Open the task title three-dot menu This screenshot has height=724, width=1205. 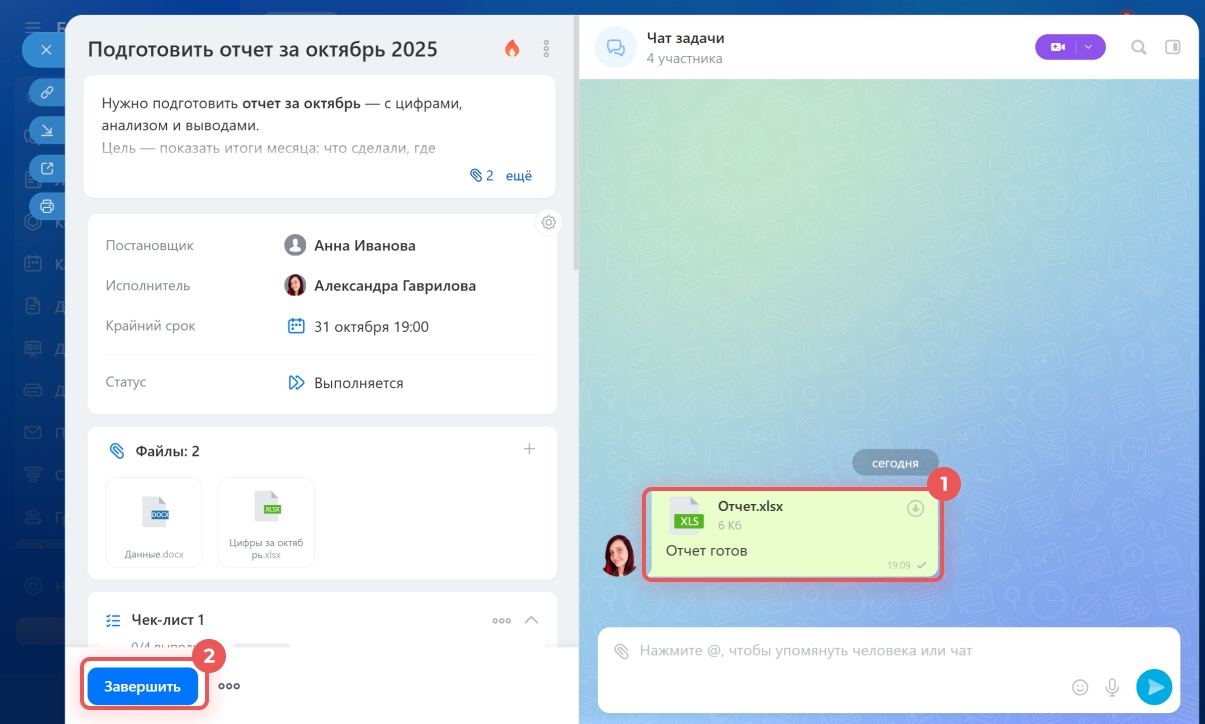point(546,48)
